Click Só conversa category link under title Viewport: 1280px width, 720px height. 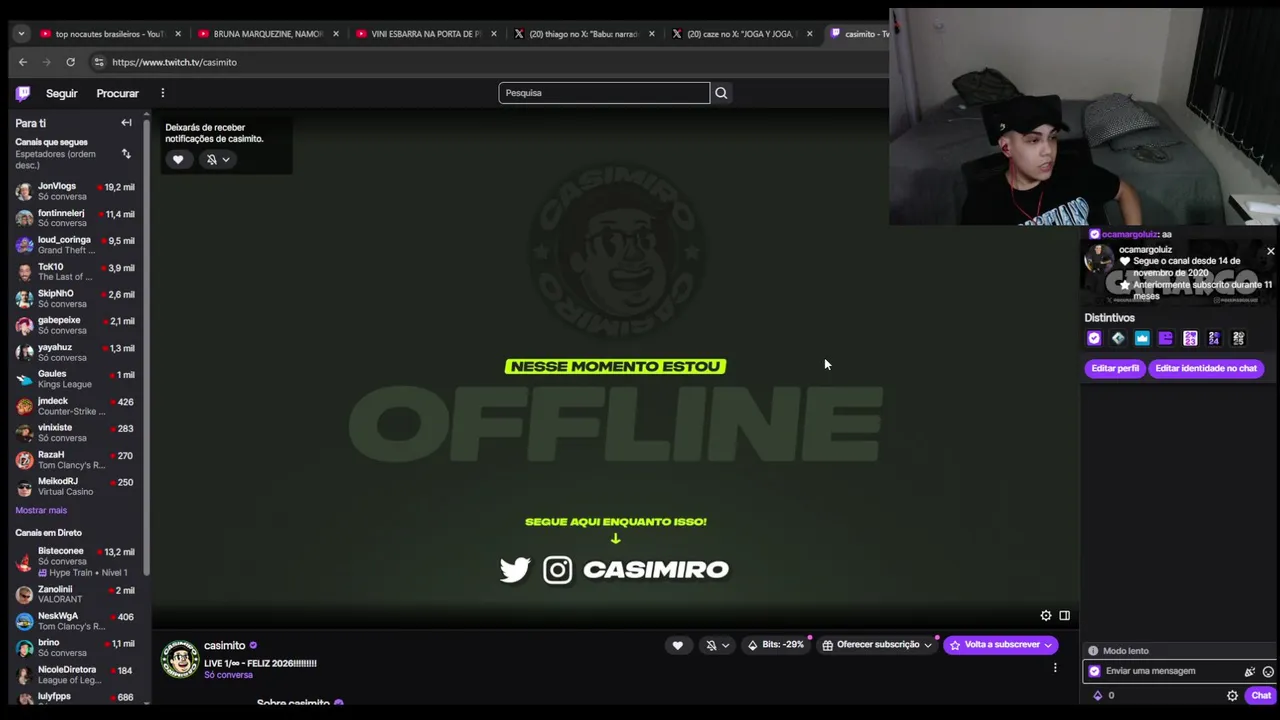point(228,675)
